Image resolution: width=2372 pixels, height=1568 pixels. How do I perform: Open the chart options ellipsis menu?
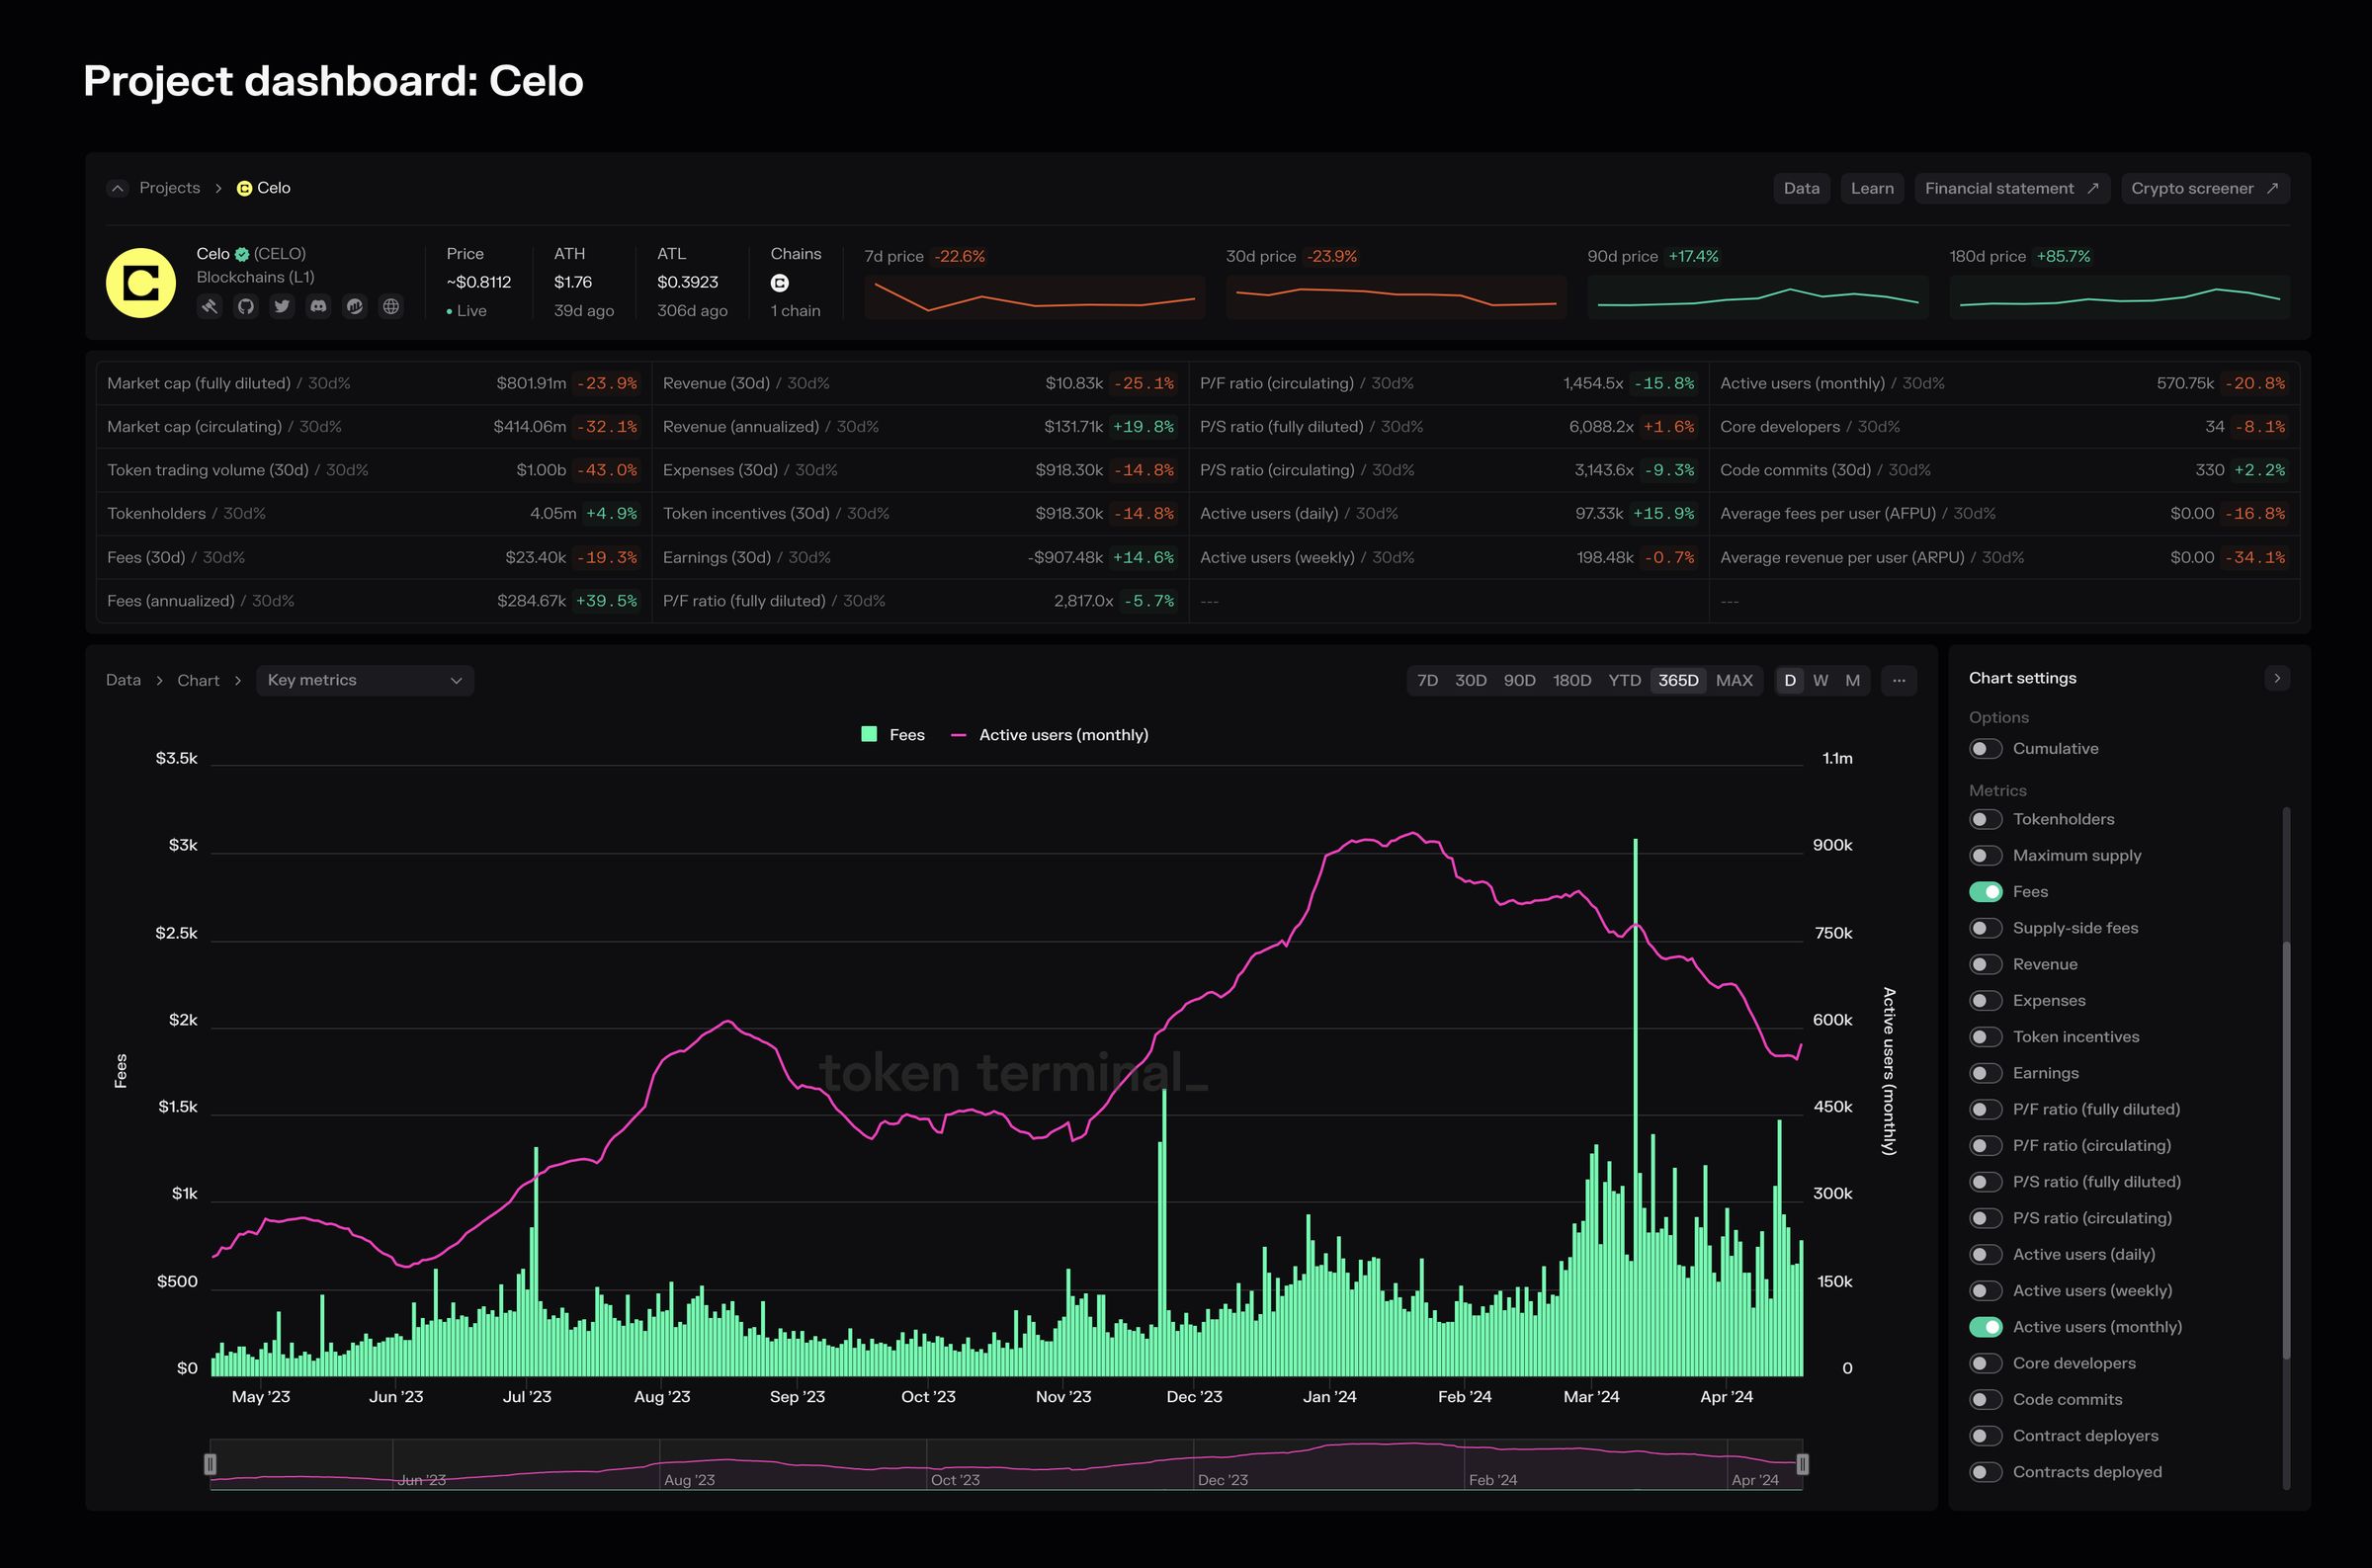click(1898, 680)
